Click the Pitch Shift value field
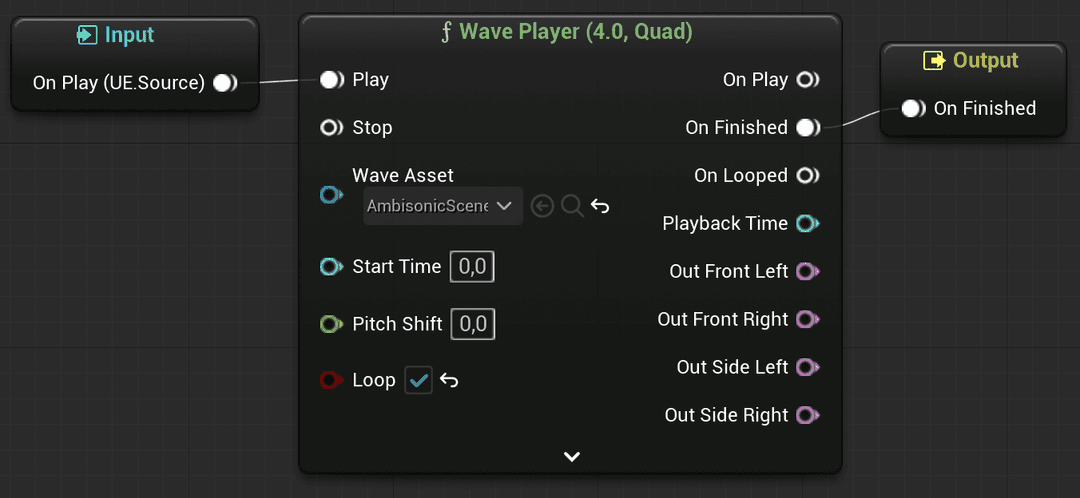The image size is (1080, 498). (472, 324)
